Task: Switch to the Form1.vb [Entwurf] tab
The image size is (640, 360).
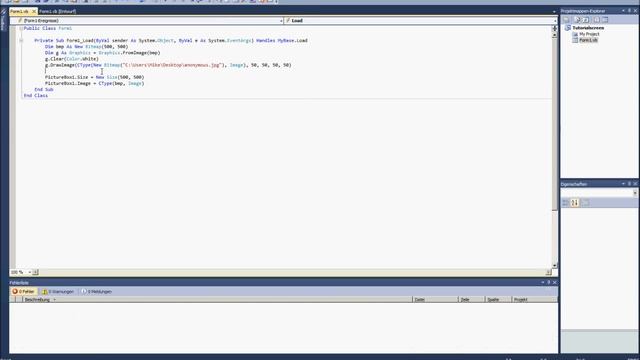Action: coord(58,11)
